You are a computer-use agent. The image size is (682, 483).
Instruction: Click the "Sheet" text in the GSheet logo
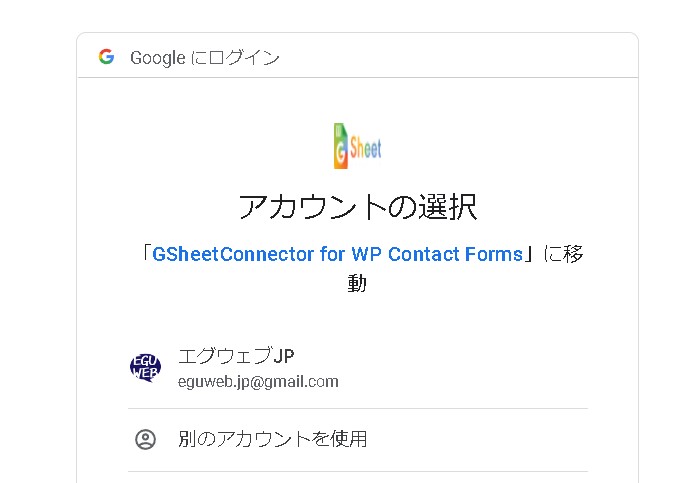(365, 148)
